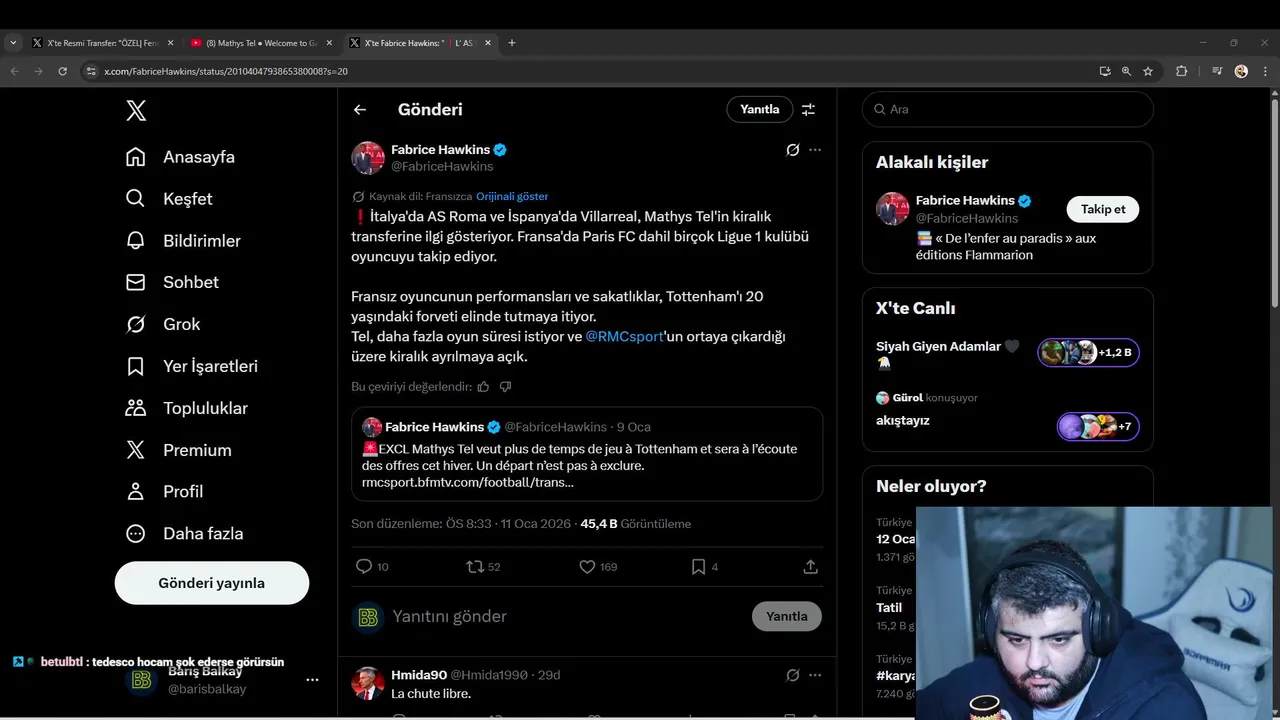This screenshot has width=1280, height=720.
Task: Open Profil page
Action: click(164, 491)
